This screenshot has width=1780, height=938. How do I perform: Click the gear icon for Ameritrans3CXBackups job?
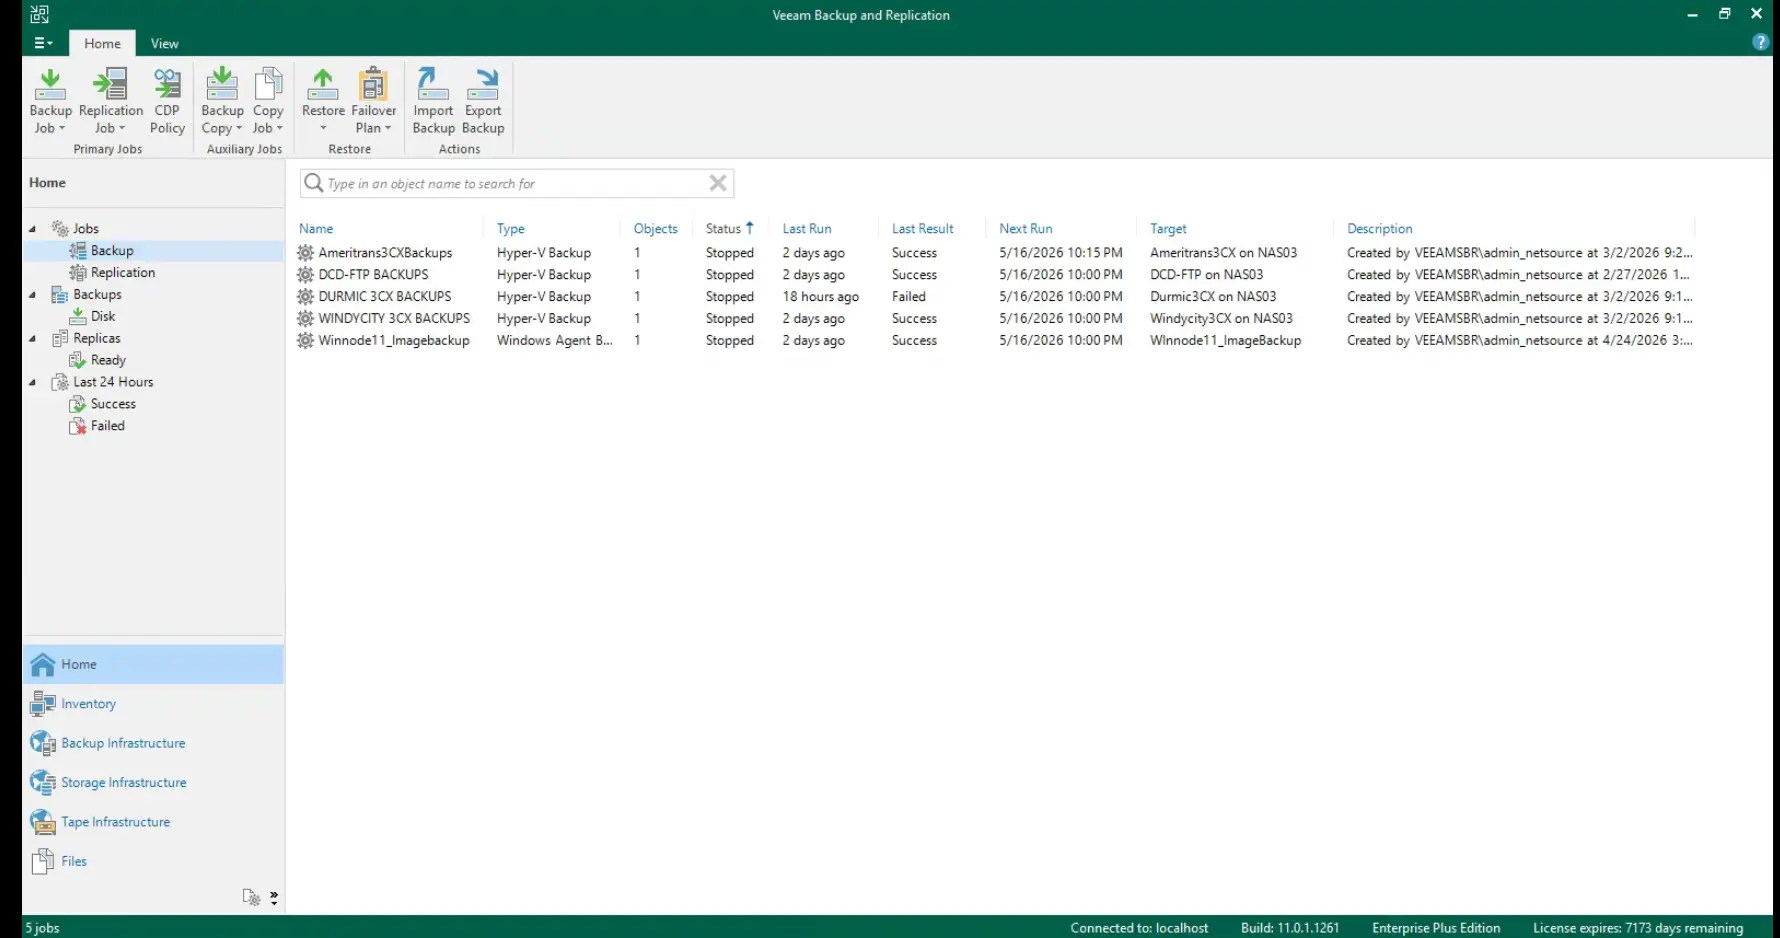click(x=305, y=253)
